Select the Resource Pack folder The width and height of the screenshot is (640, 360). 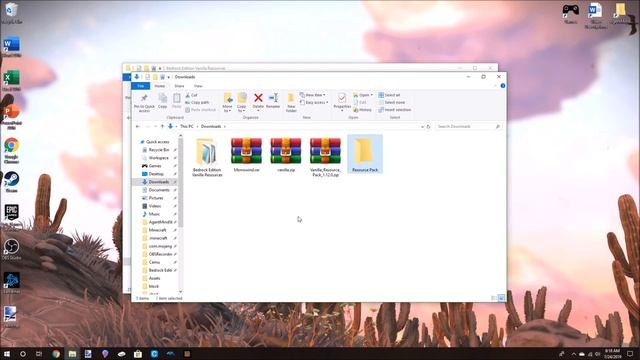pyautogui.click(x=365, y=154)
